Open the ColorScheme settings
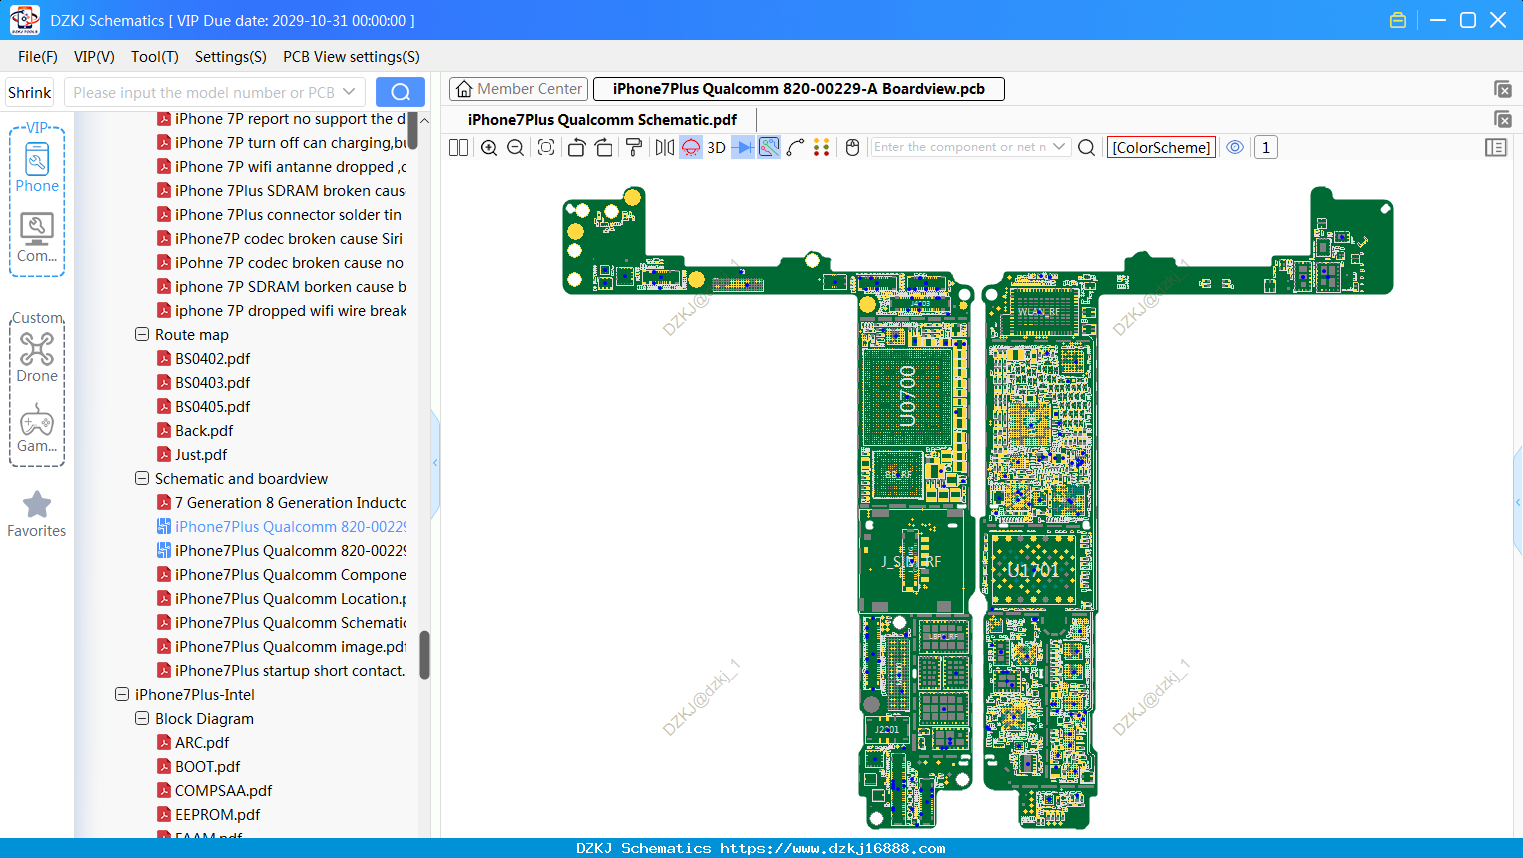1523x858 pixels. pos(1161,147)
